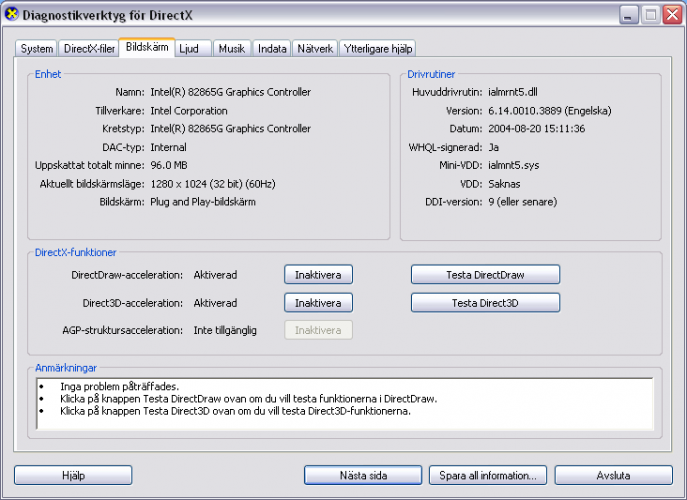This screenshot has width=687, height=500.
Task: Open the DirectX-filer tab
Action: tap(88, 48)
